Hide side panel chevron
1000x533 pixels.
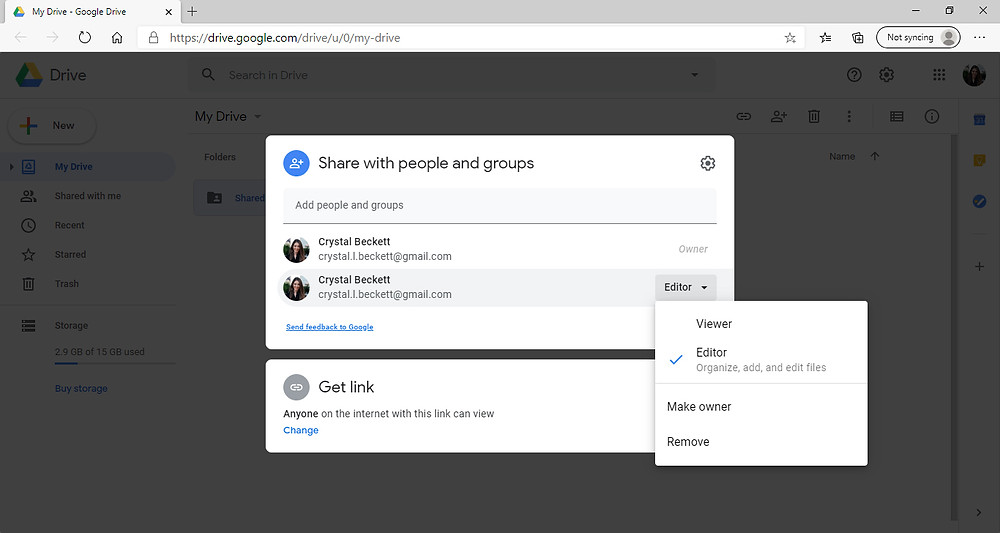979,513
